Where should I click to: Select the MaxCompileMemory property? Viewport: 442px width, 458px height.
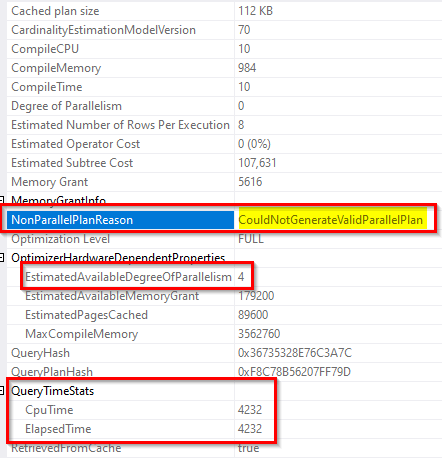[x=81, y=334]
